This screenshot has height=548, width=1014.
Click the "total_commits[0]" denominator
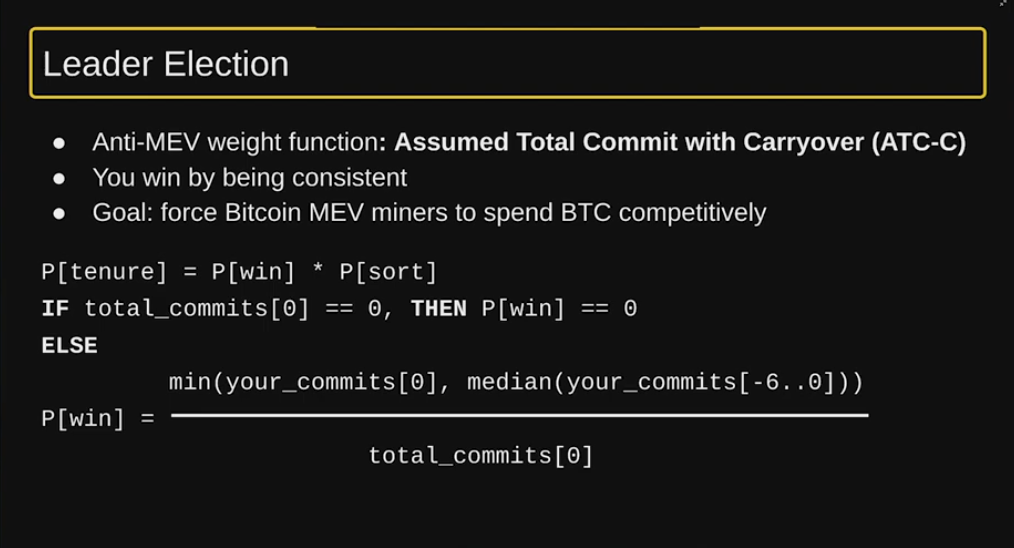click(x=481, y=456)
